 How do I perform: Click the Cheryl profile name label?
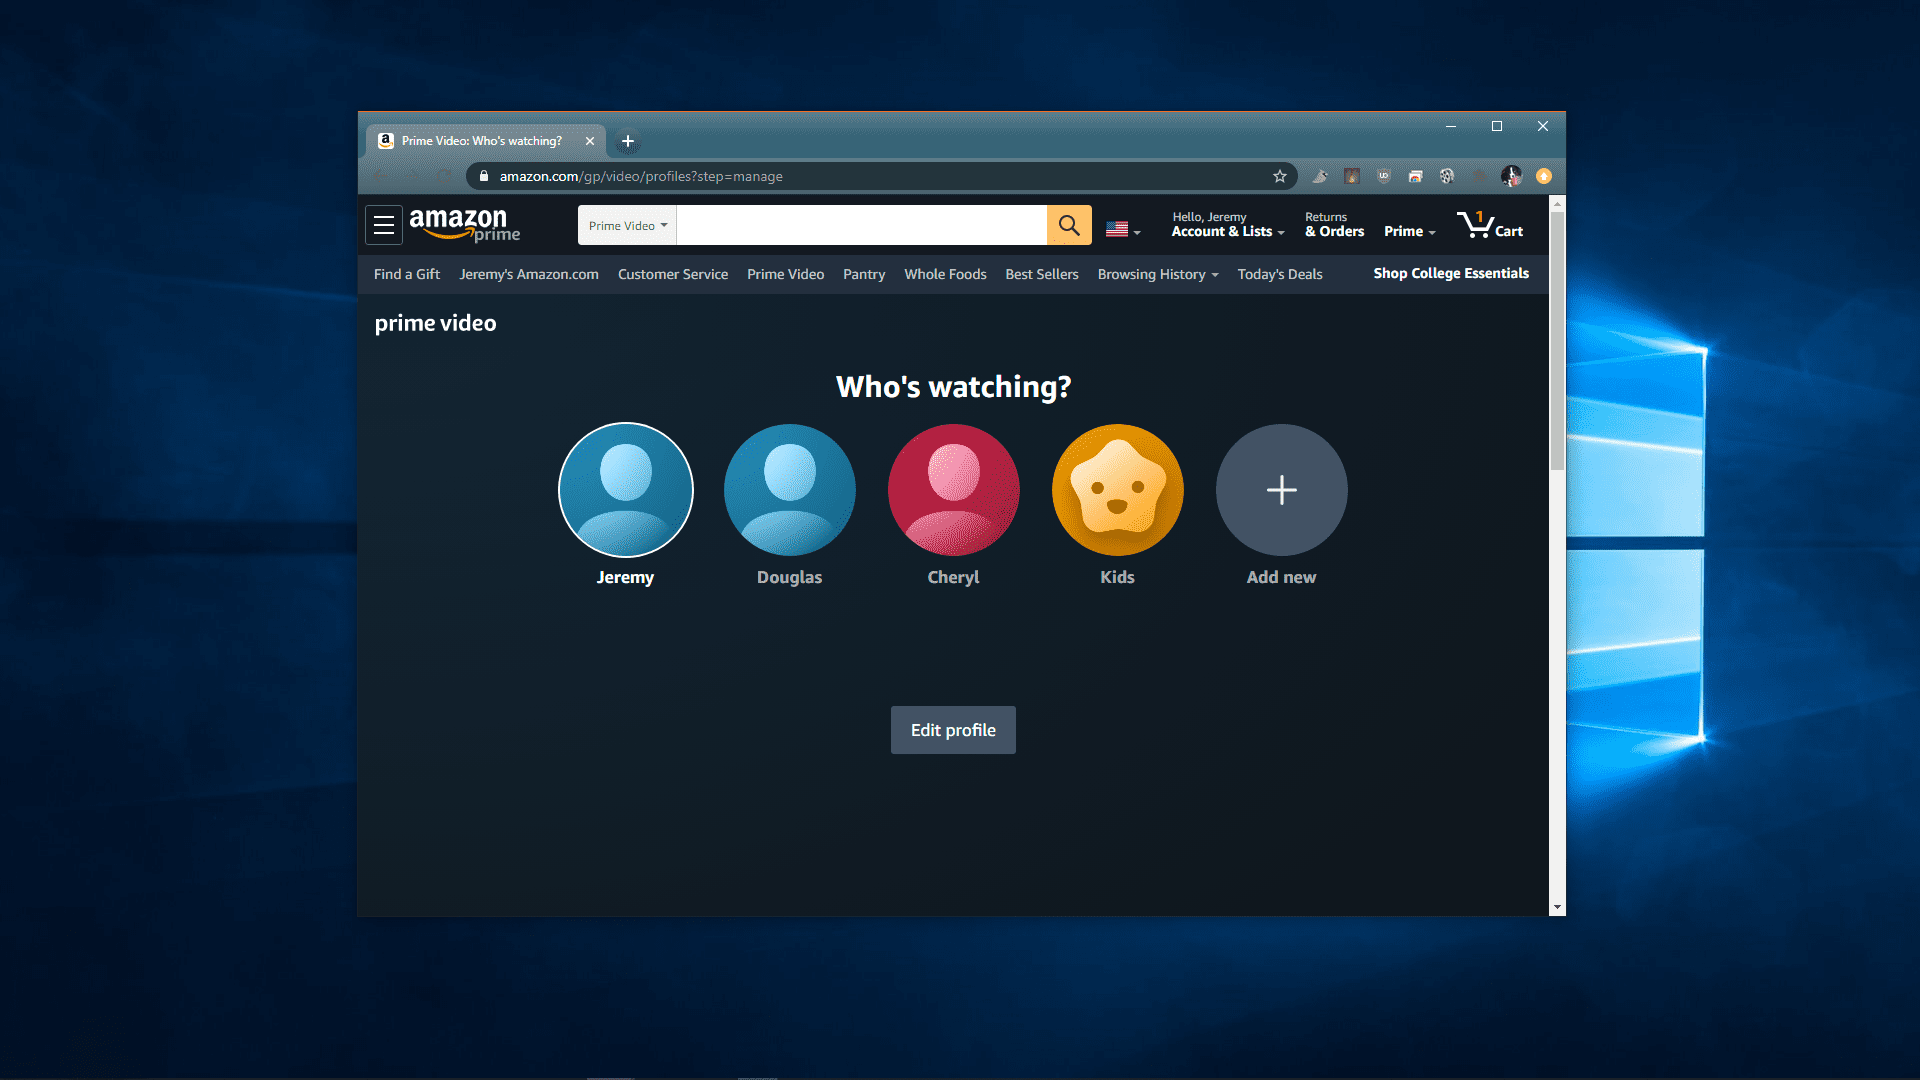click(954, 577)
